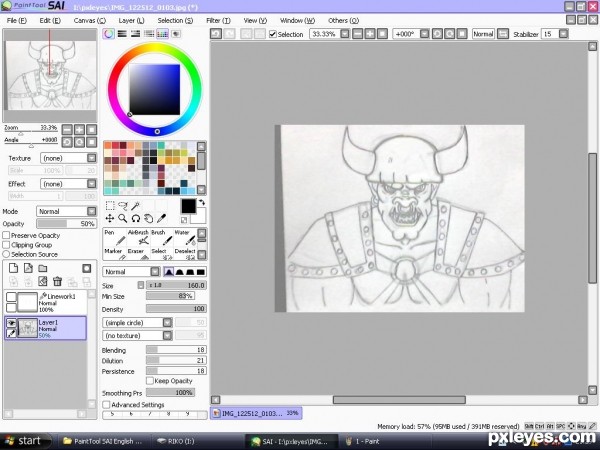Open the Stabilizer value dropdown
The image size is (600, 450).
[x=563, y=34]
